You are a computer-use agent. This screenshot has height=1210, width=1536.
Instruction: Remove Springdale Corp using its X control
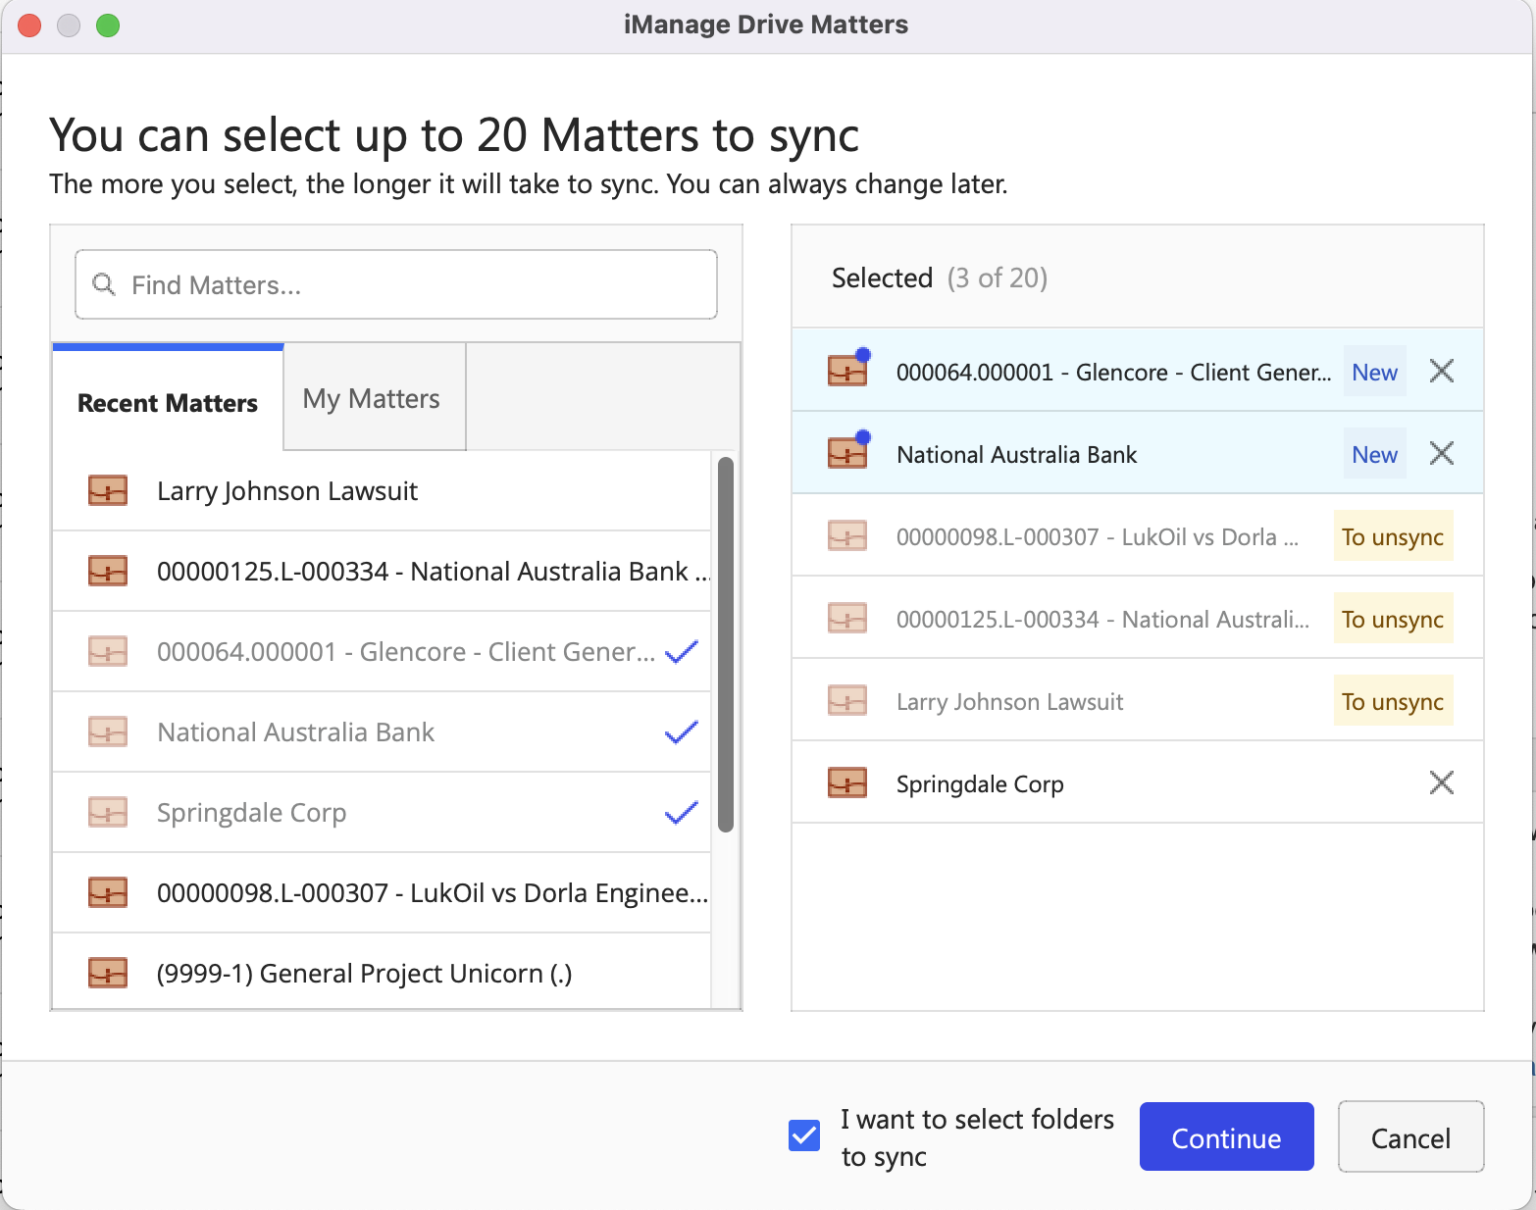coord(1441,783)
